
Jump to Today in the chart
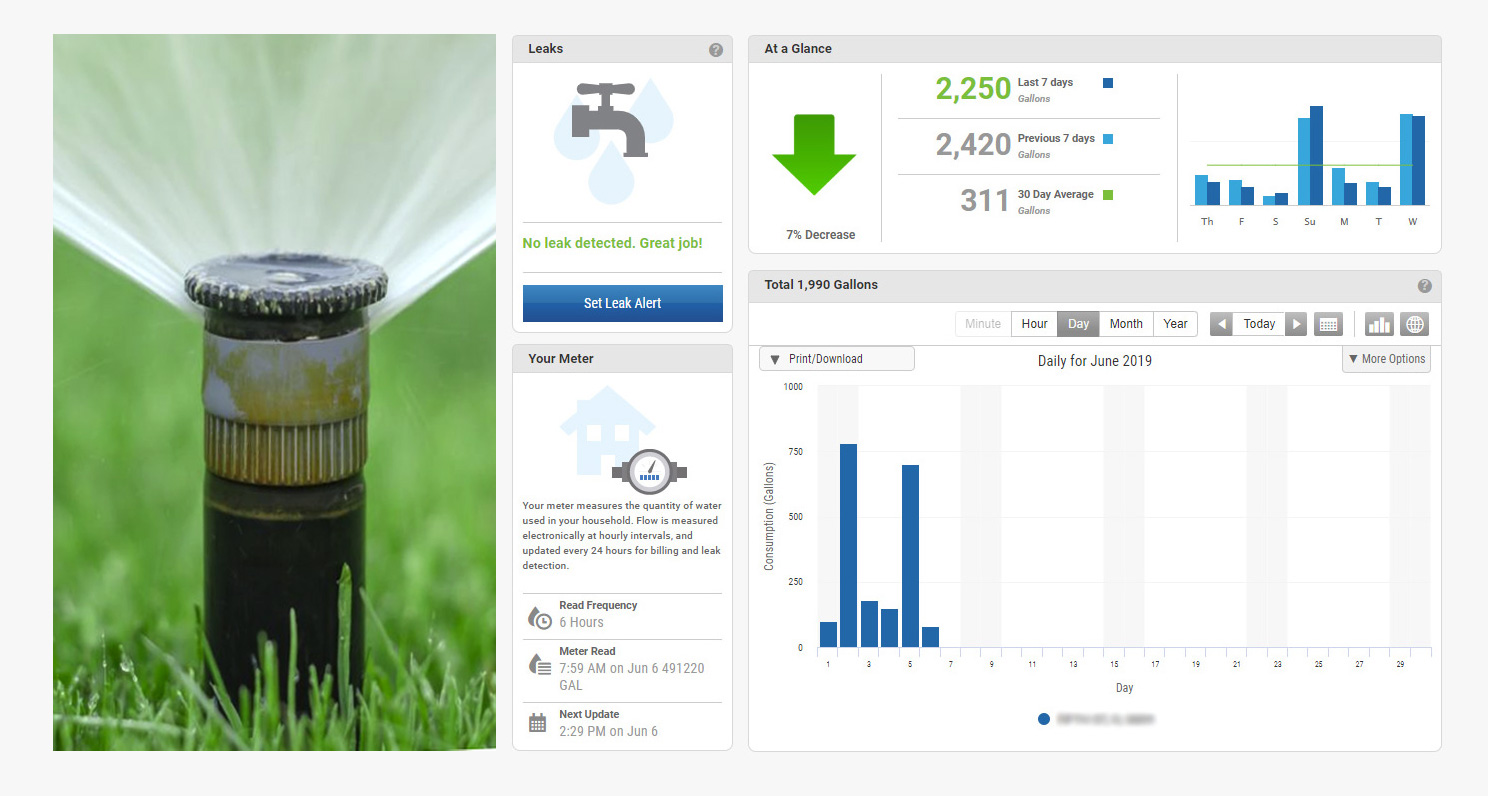click(x=1259, y=324)
